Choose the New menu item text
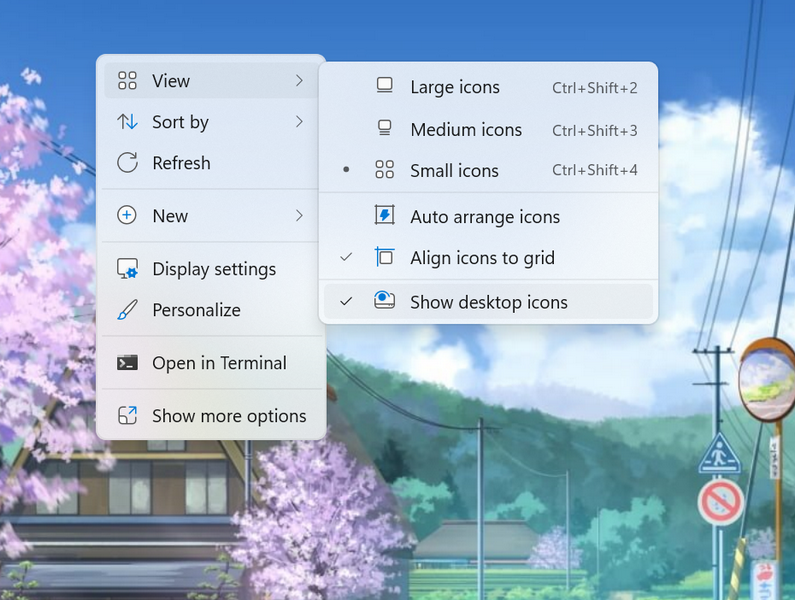This screenshot has height=600, width=795. tap(170, 216)
